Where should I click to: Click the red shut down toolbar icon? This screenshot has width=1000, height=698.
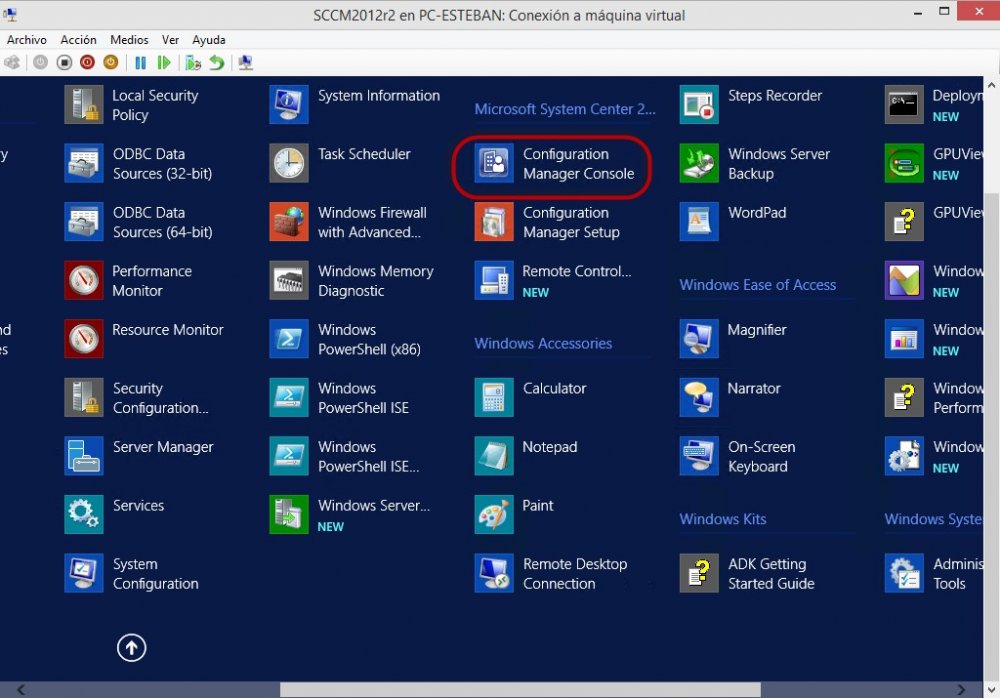[x=87, y=63]
